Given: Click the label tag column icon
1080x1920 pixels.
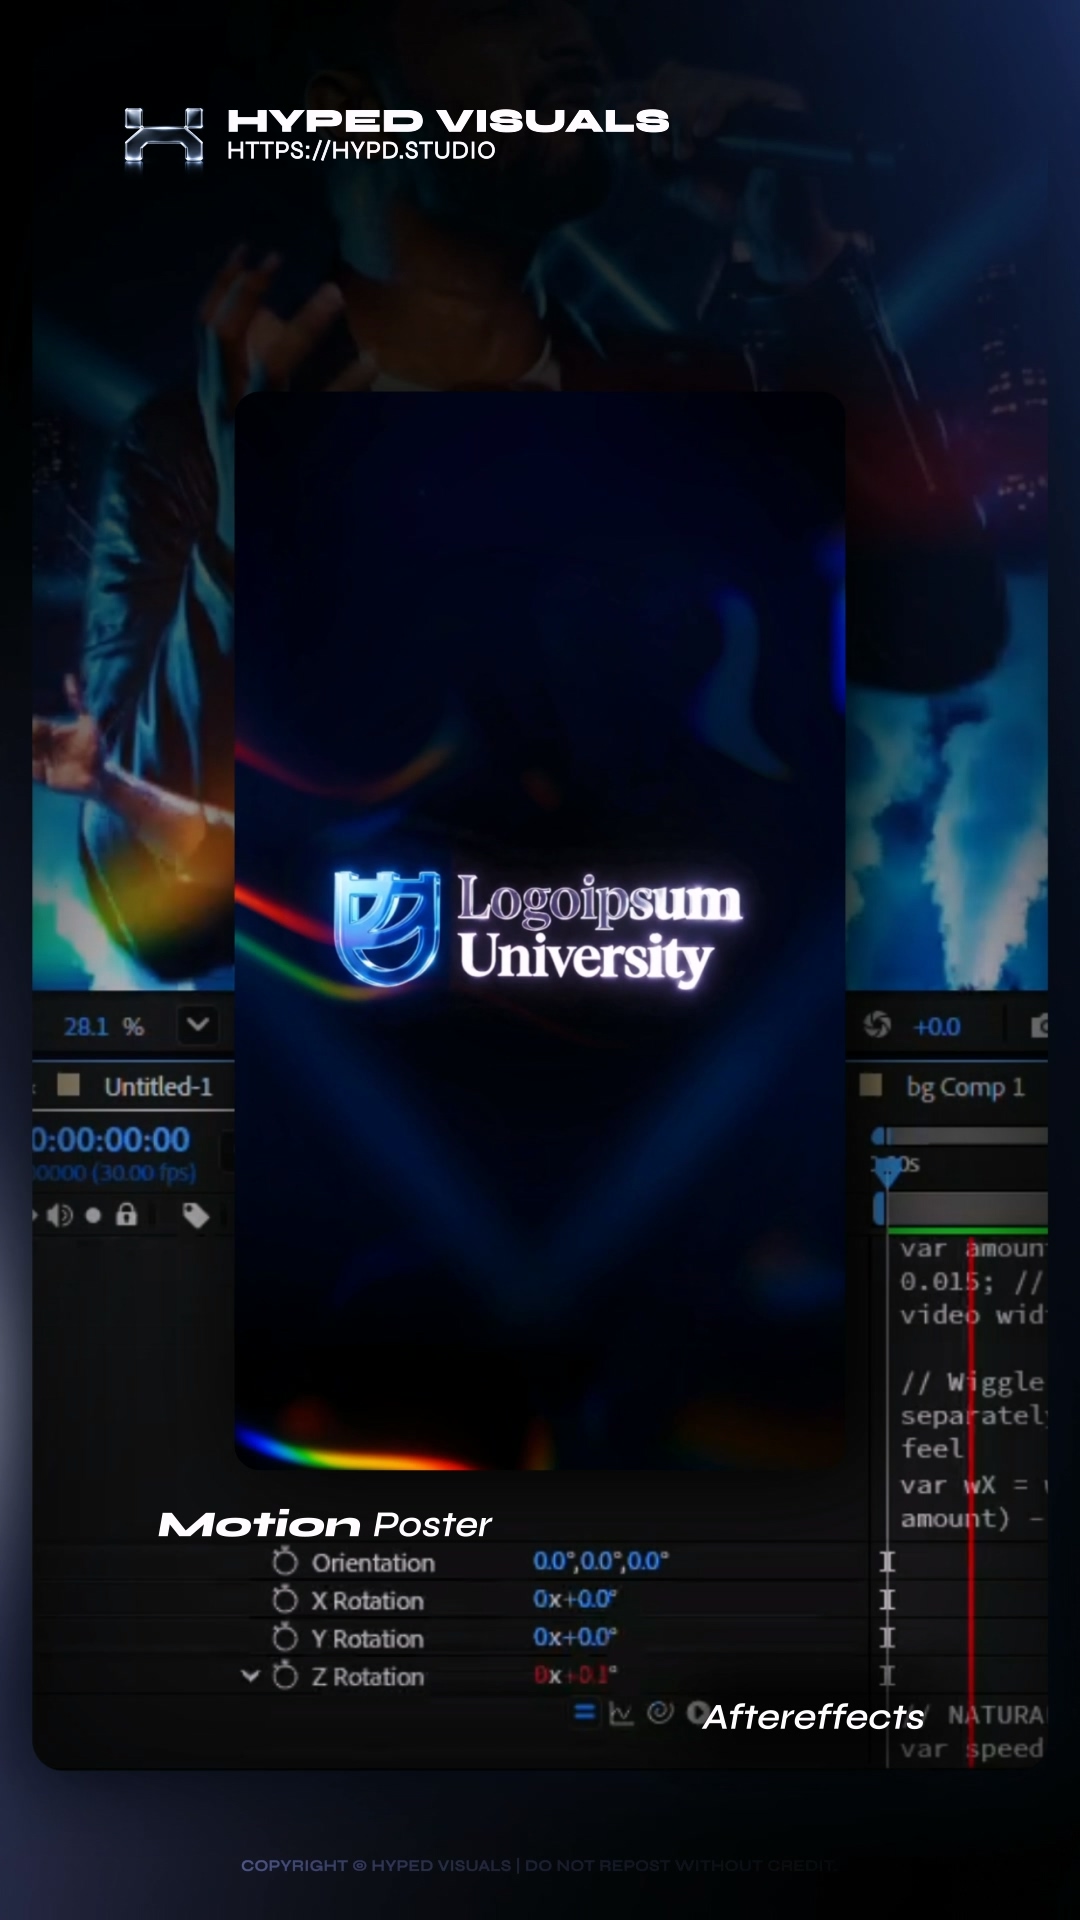Looking at the screenshot, I should click(x=195, y=1215).
